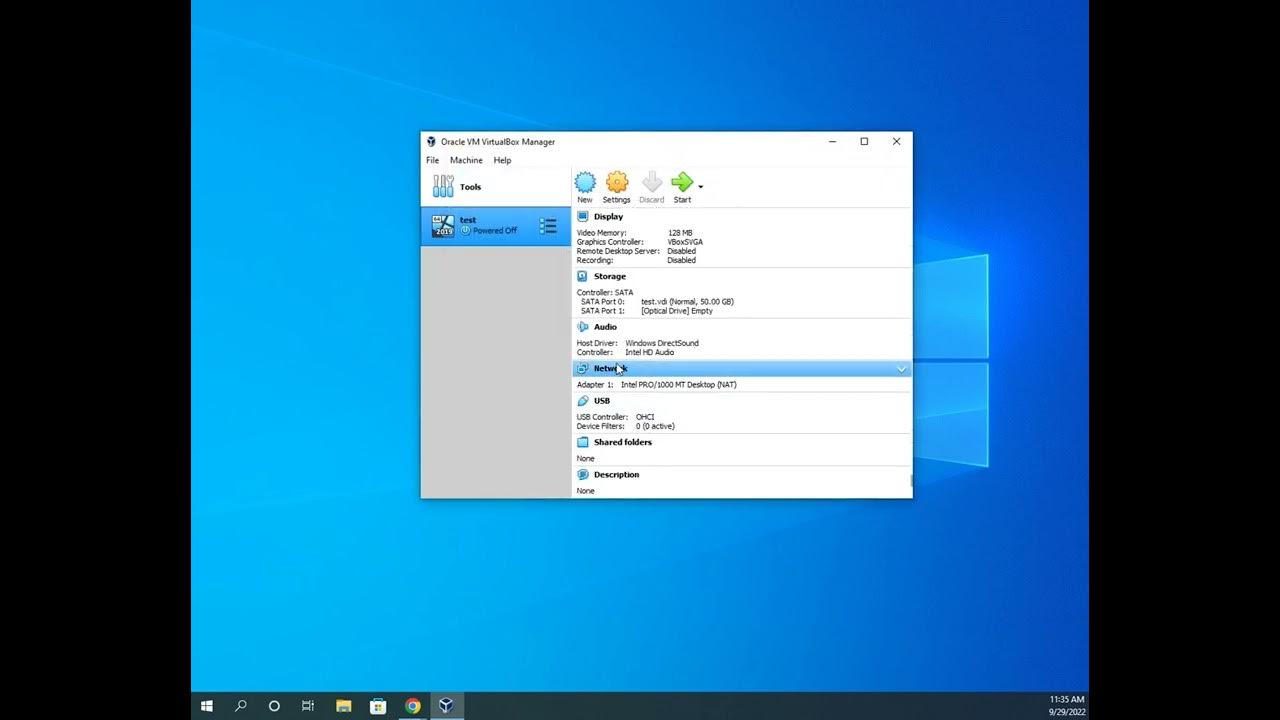Screen dimensions: 1280x720
Task: Open taskbar Search magnifier
Action: coord(241,706)
